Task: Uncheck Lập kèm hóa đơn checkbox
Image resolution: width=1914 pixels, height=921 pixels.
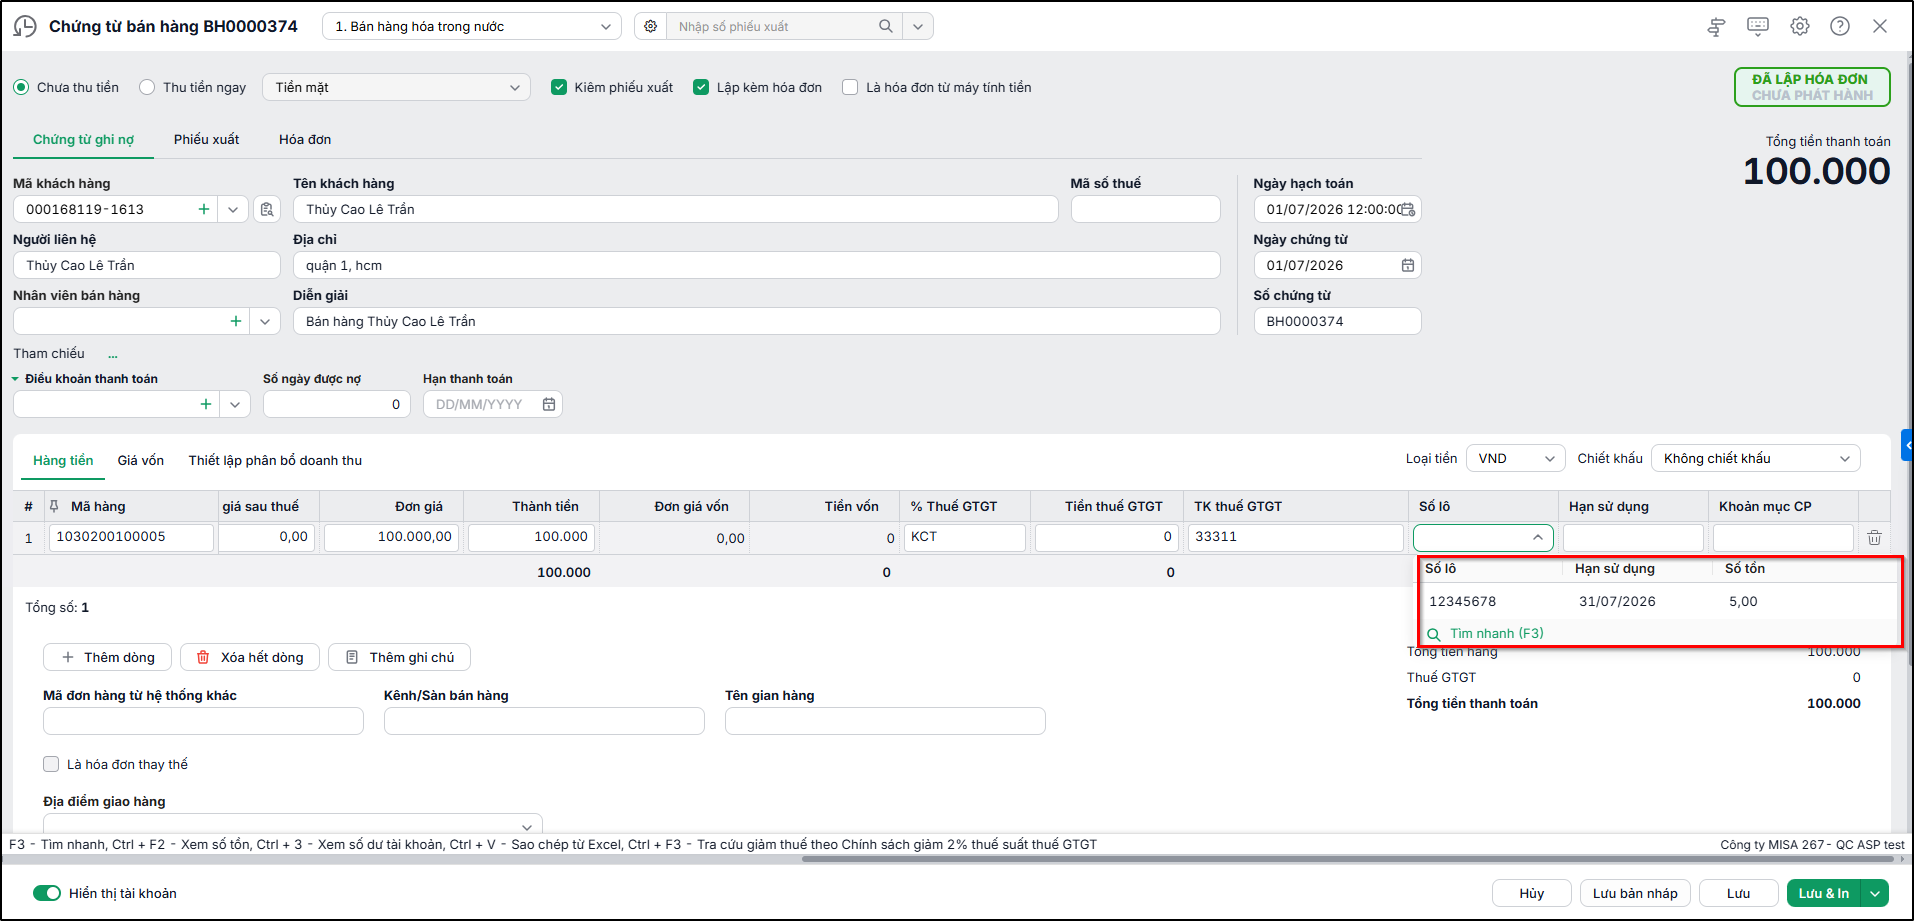Action: click(701, 87)
